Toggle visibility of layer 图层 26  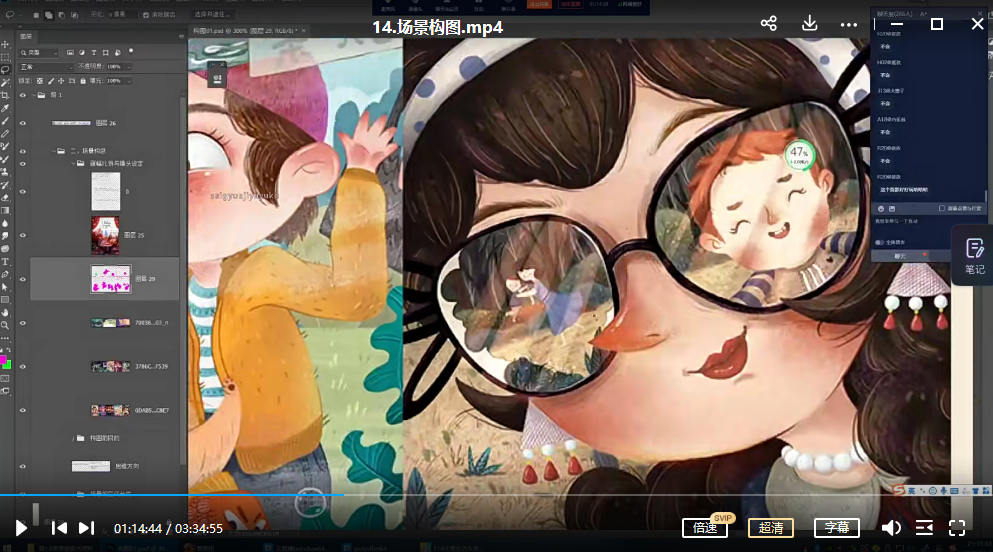click(23, 123)
